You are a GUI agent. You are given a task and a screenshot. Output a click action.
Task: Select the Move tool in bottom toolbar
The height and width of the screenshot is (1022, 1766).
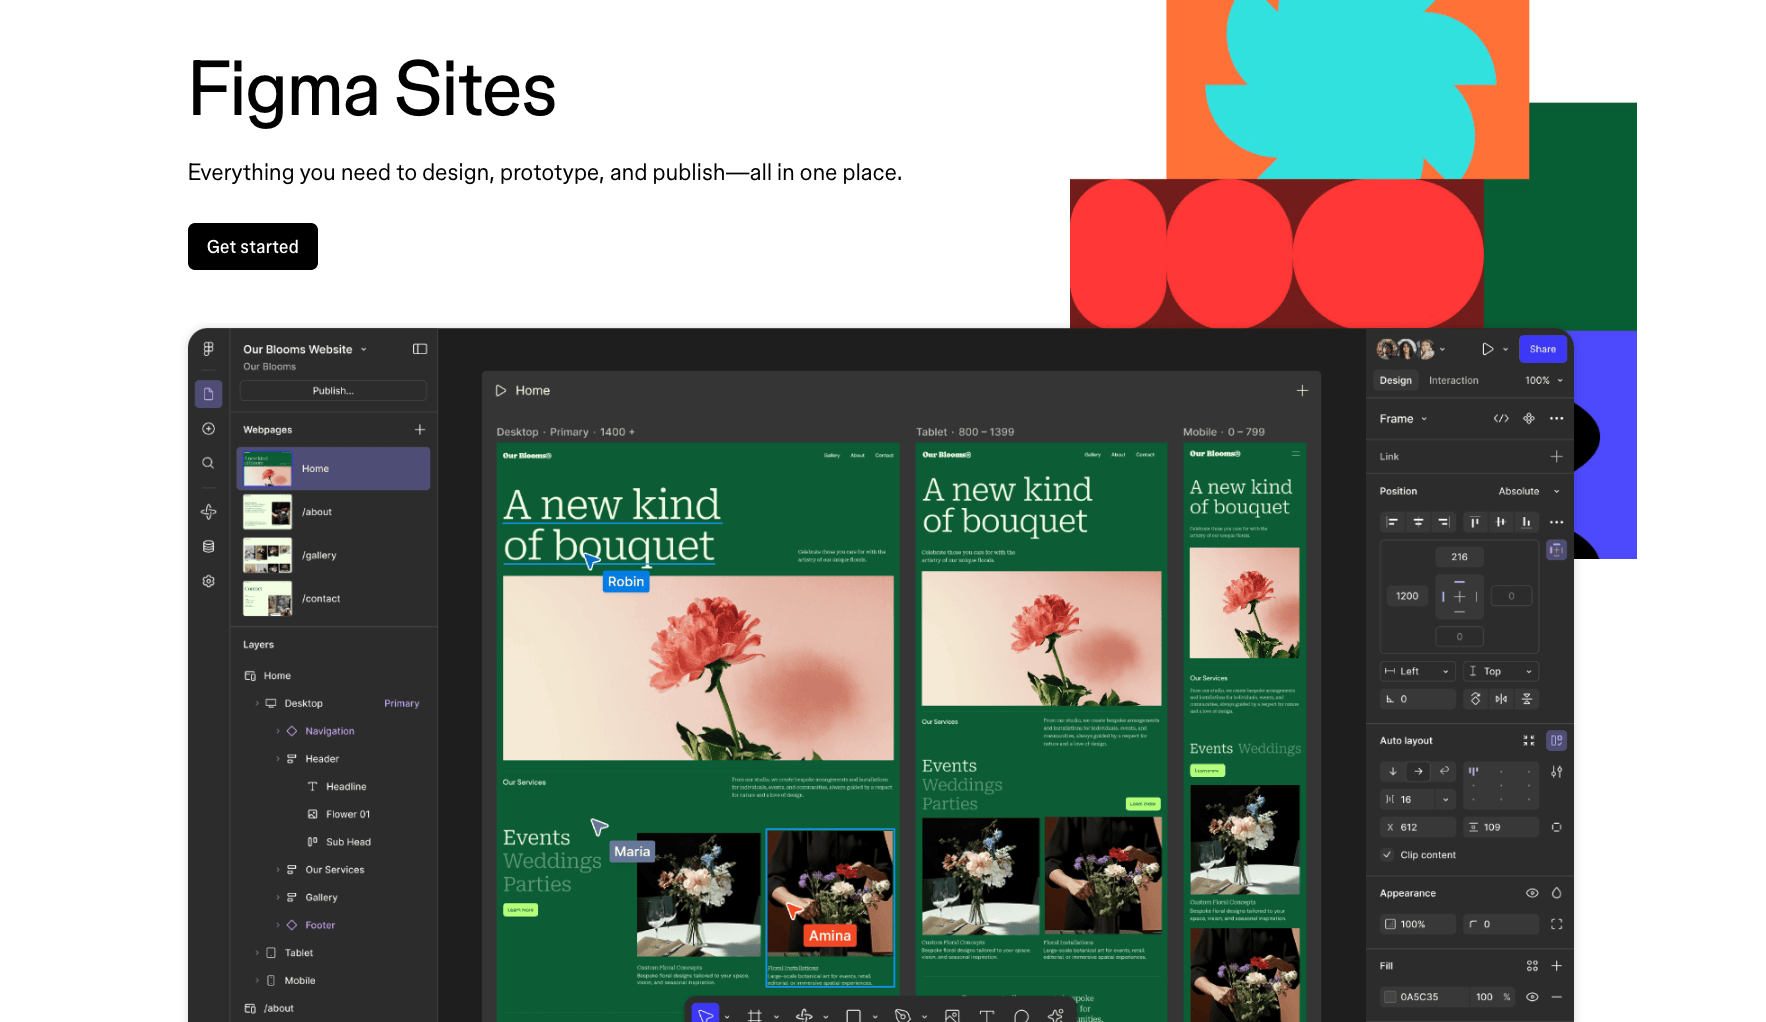(x=706, y=1014)
